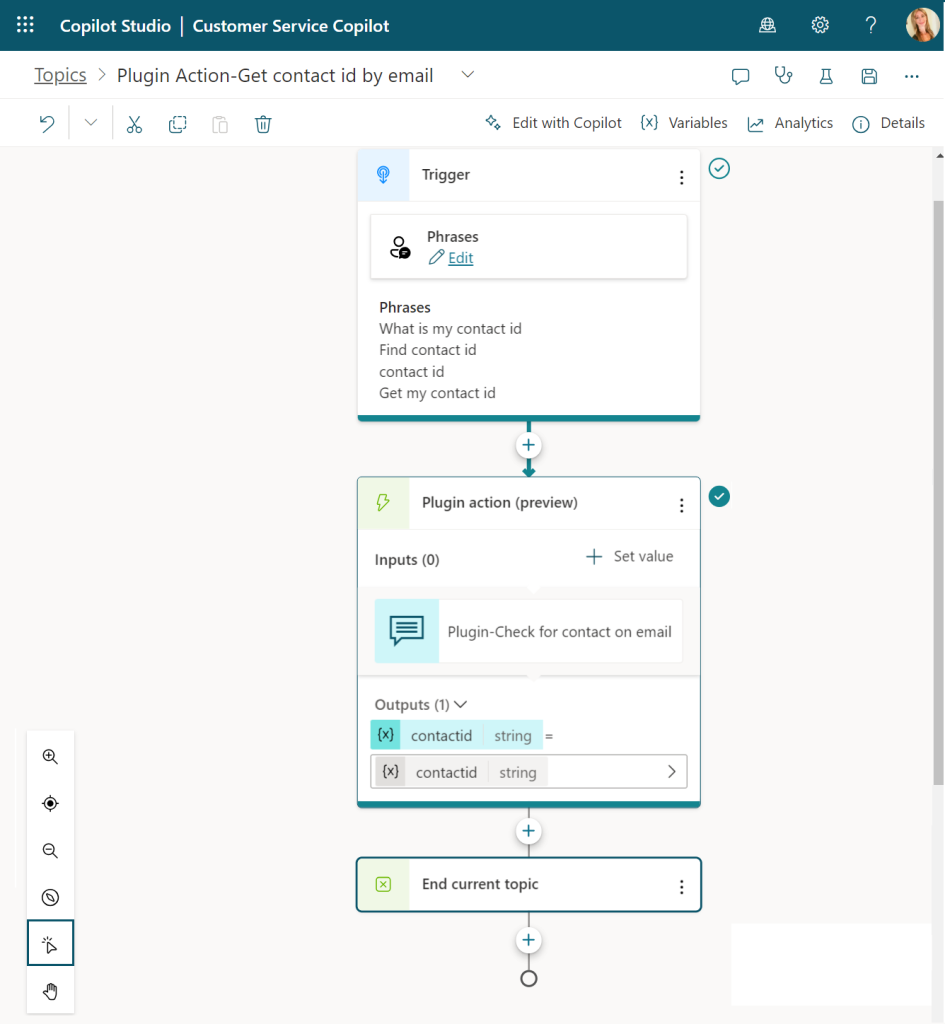Open the Trigger node three-dot menu

pyautogui.click(x=681, y=177)
